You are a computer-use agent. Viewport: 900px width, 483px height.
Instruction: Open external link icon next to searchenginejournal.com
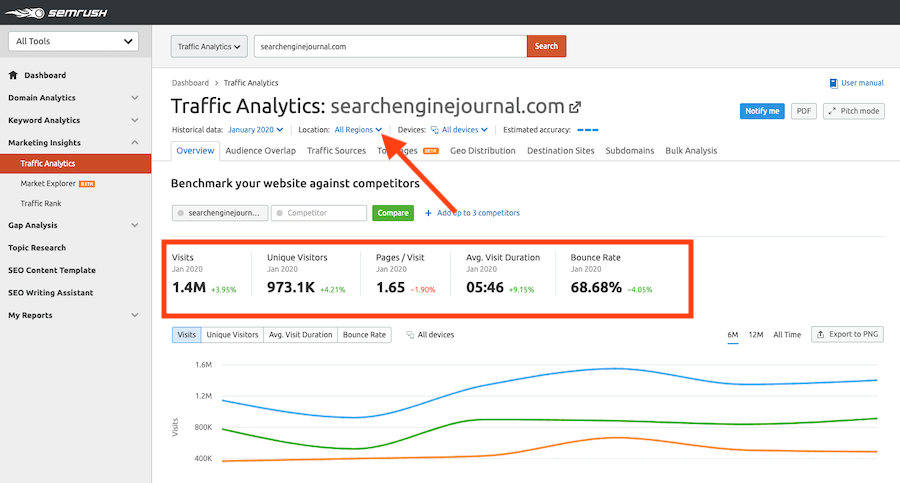[x=575, y=107]
